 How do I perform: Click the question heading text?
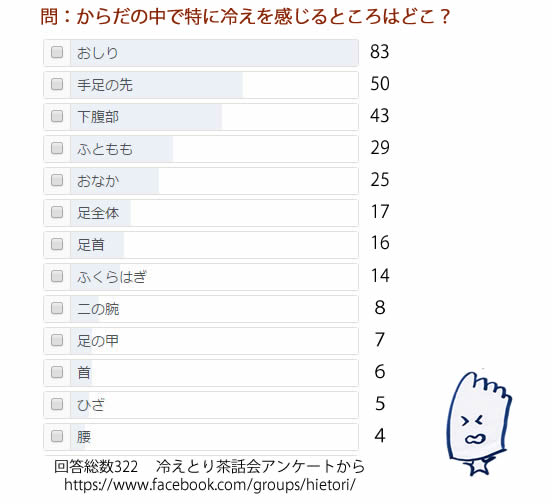click(x=245, y=17)
